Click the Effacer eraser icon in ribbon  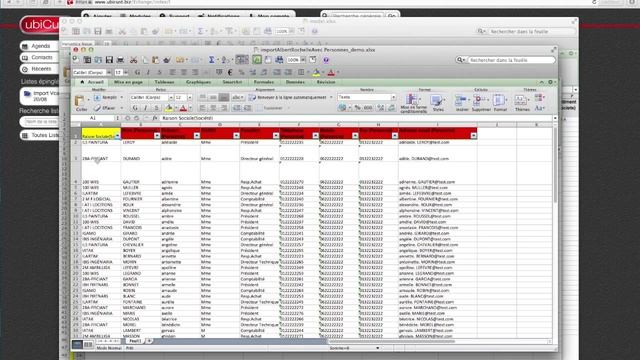point(97,108)
